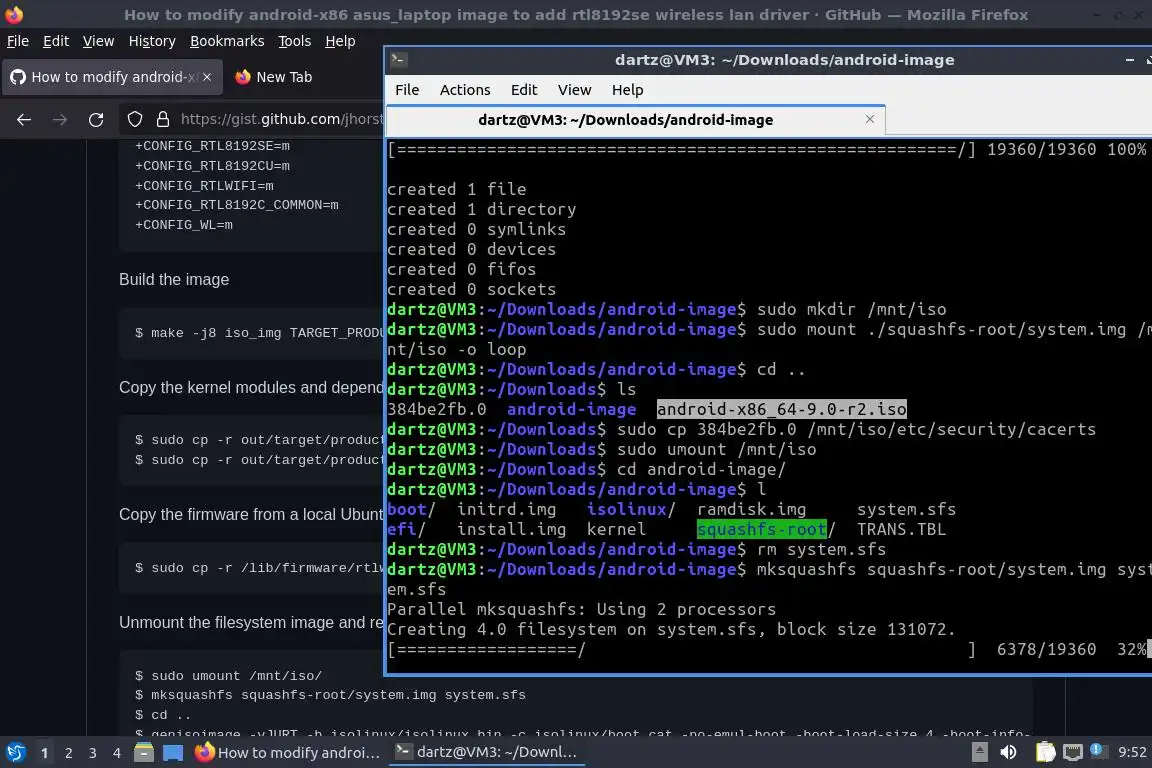Click the removable media eject tray icon

pyautogui.click(x=979, y=752)
